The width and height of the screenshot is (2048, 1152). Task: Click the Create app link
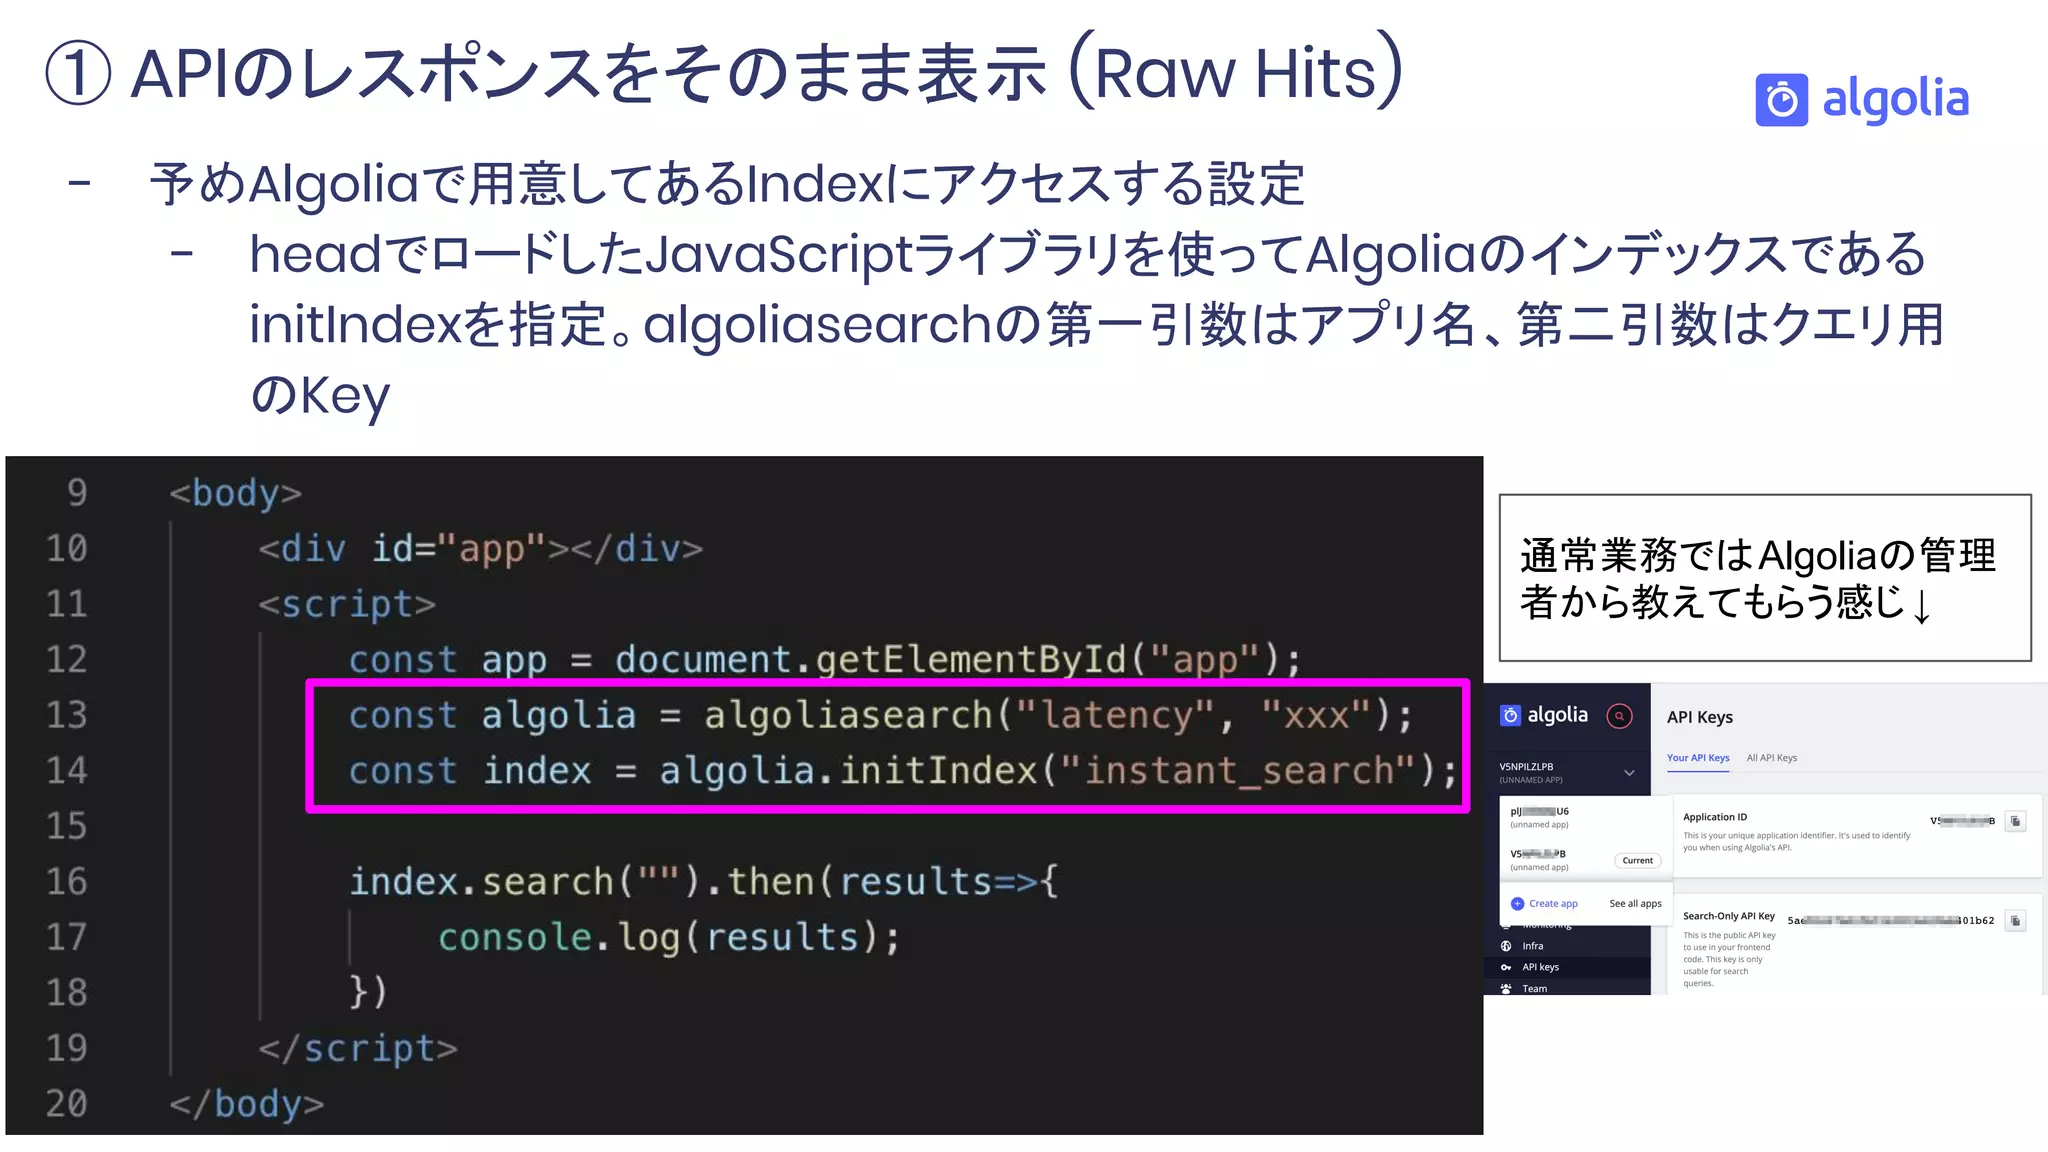tap(1553, 904)
